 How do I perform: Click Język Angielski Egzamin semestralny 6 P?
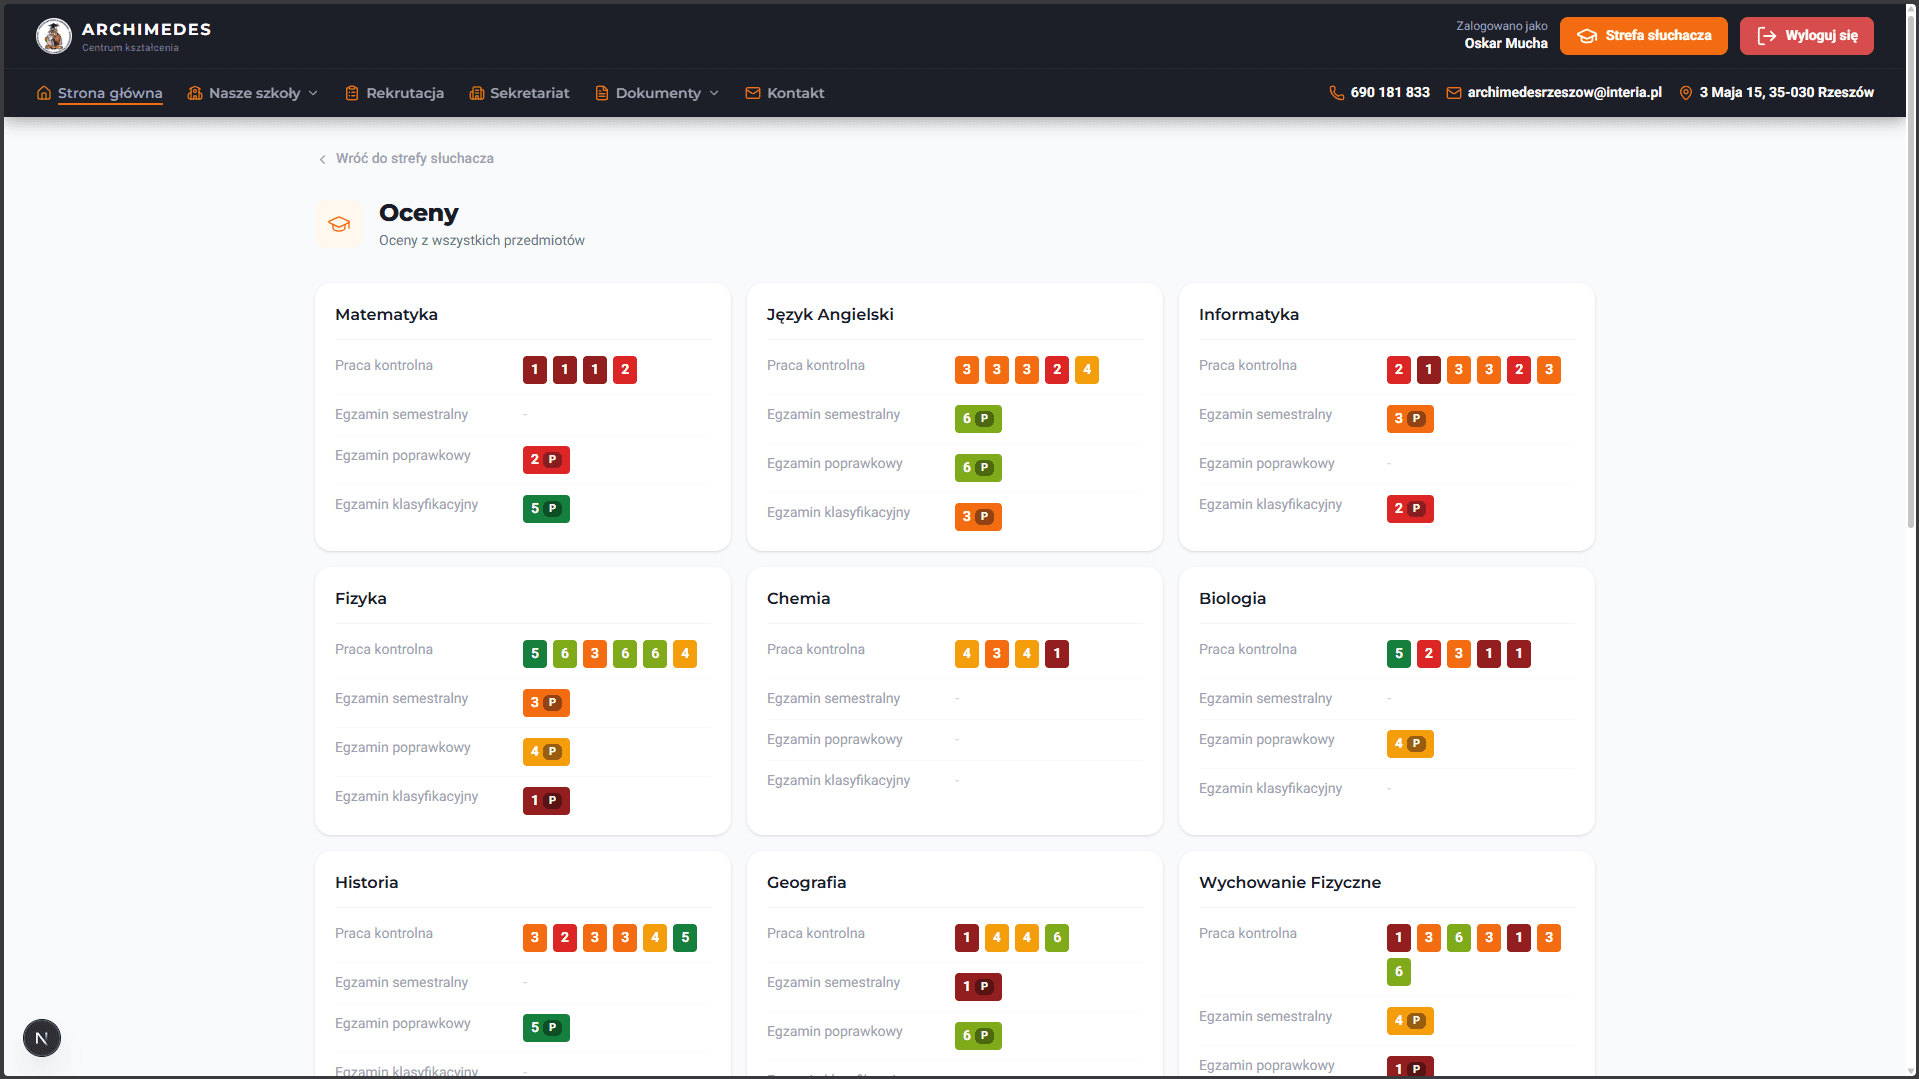tap(978, 419)
